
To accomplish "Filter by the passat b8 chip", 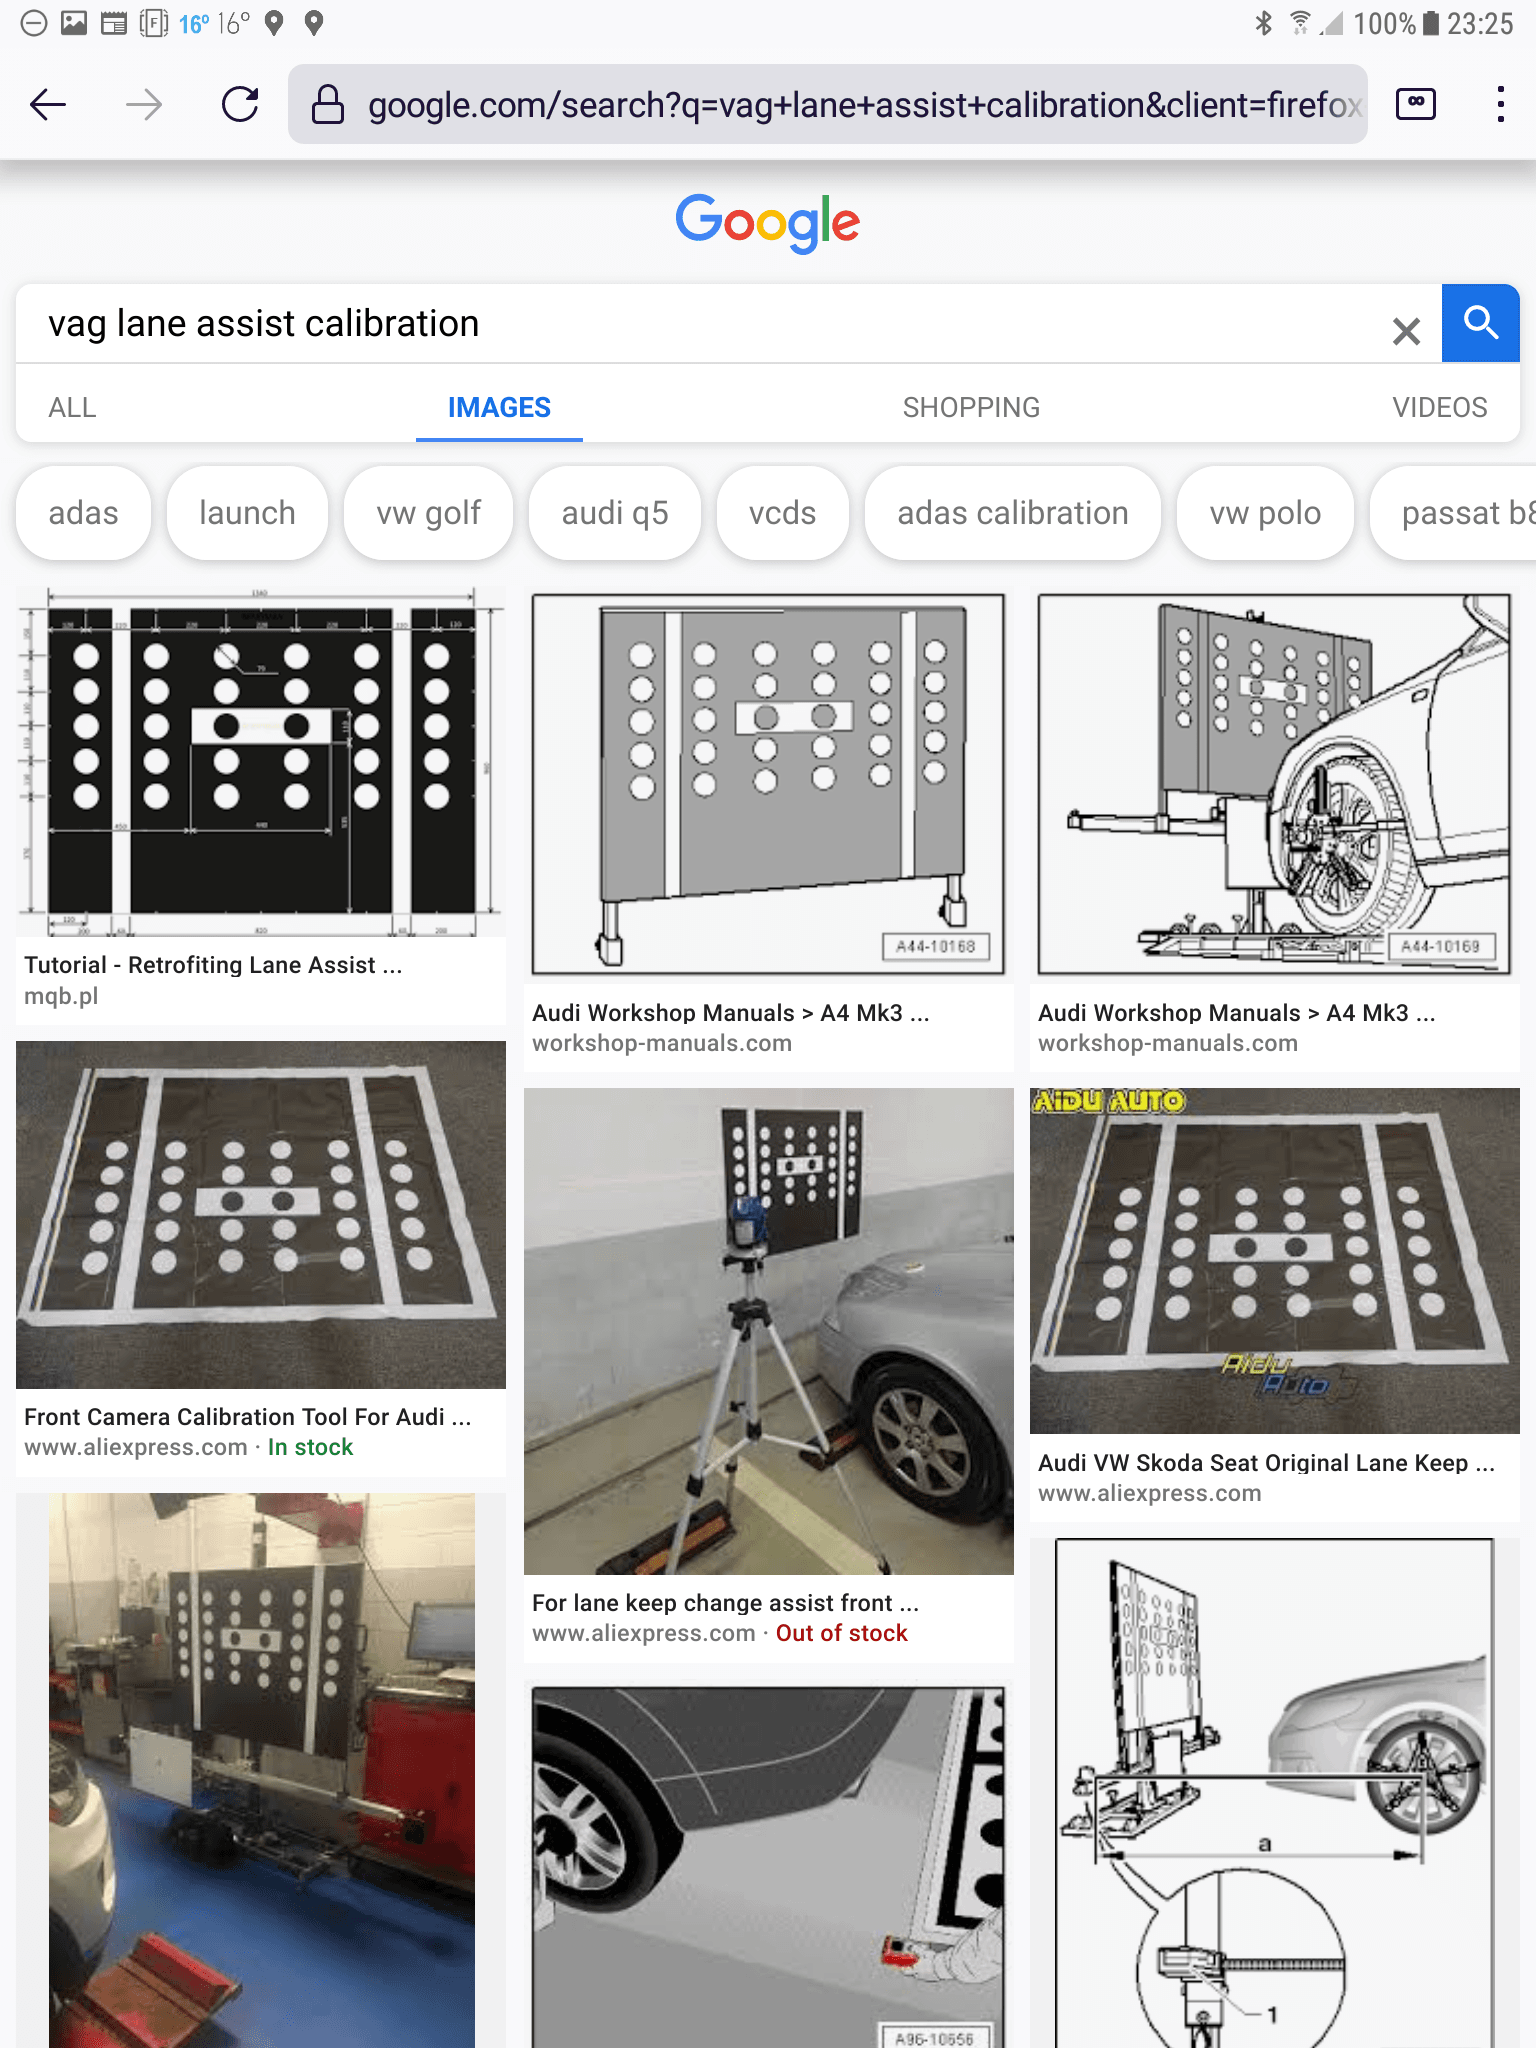I will point(1453,513).
